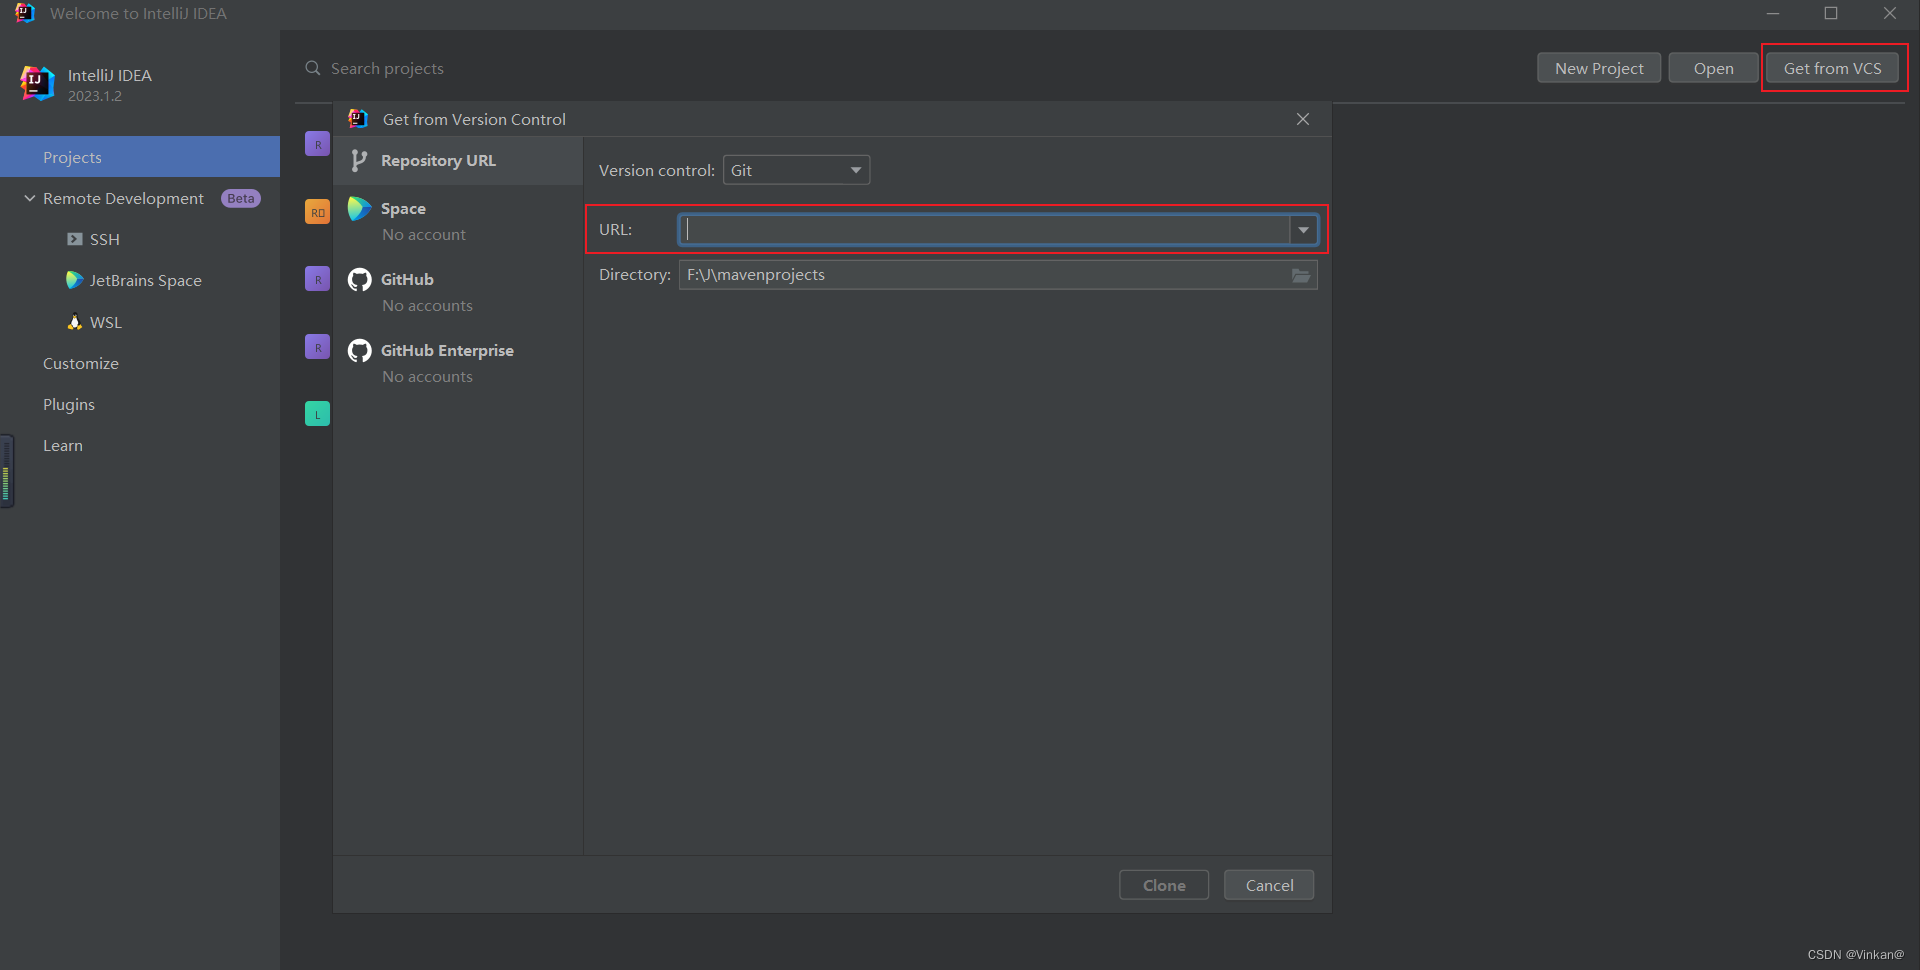Click inside the empty URL input field
The width and height of the screenshot is (1920, 970).
click(x=990, y=229)
